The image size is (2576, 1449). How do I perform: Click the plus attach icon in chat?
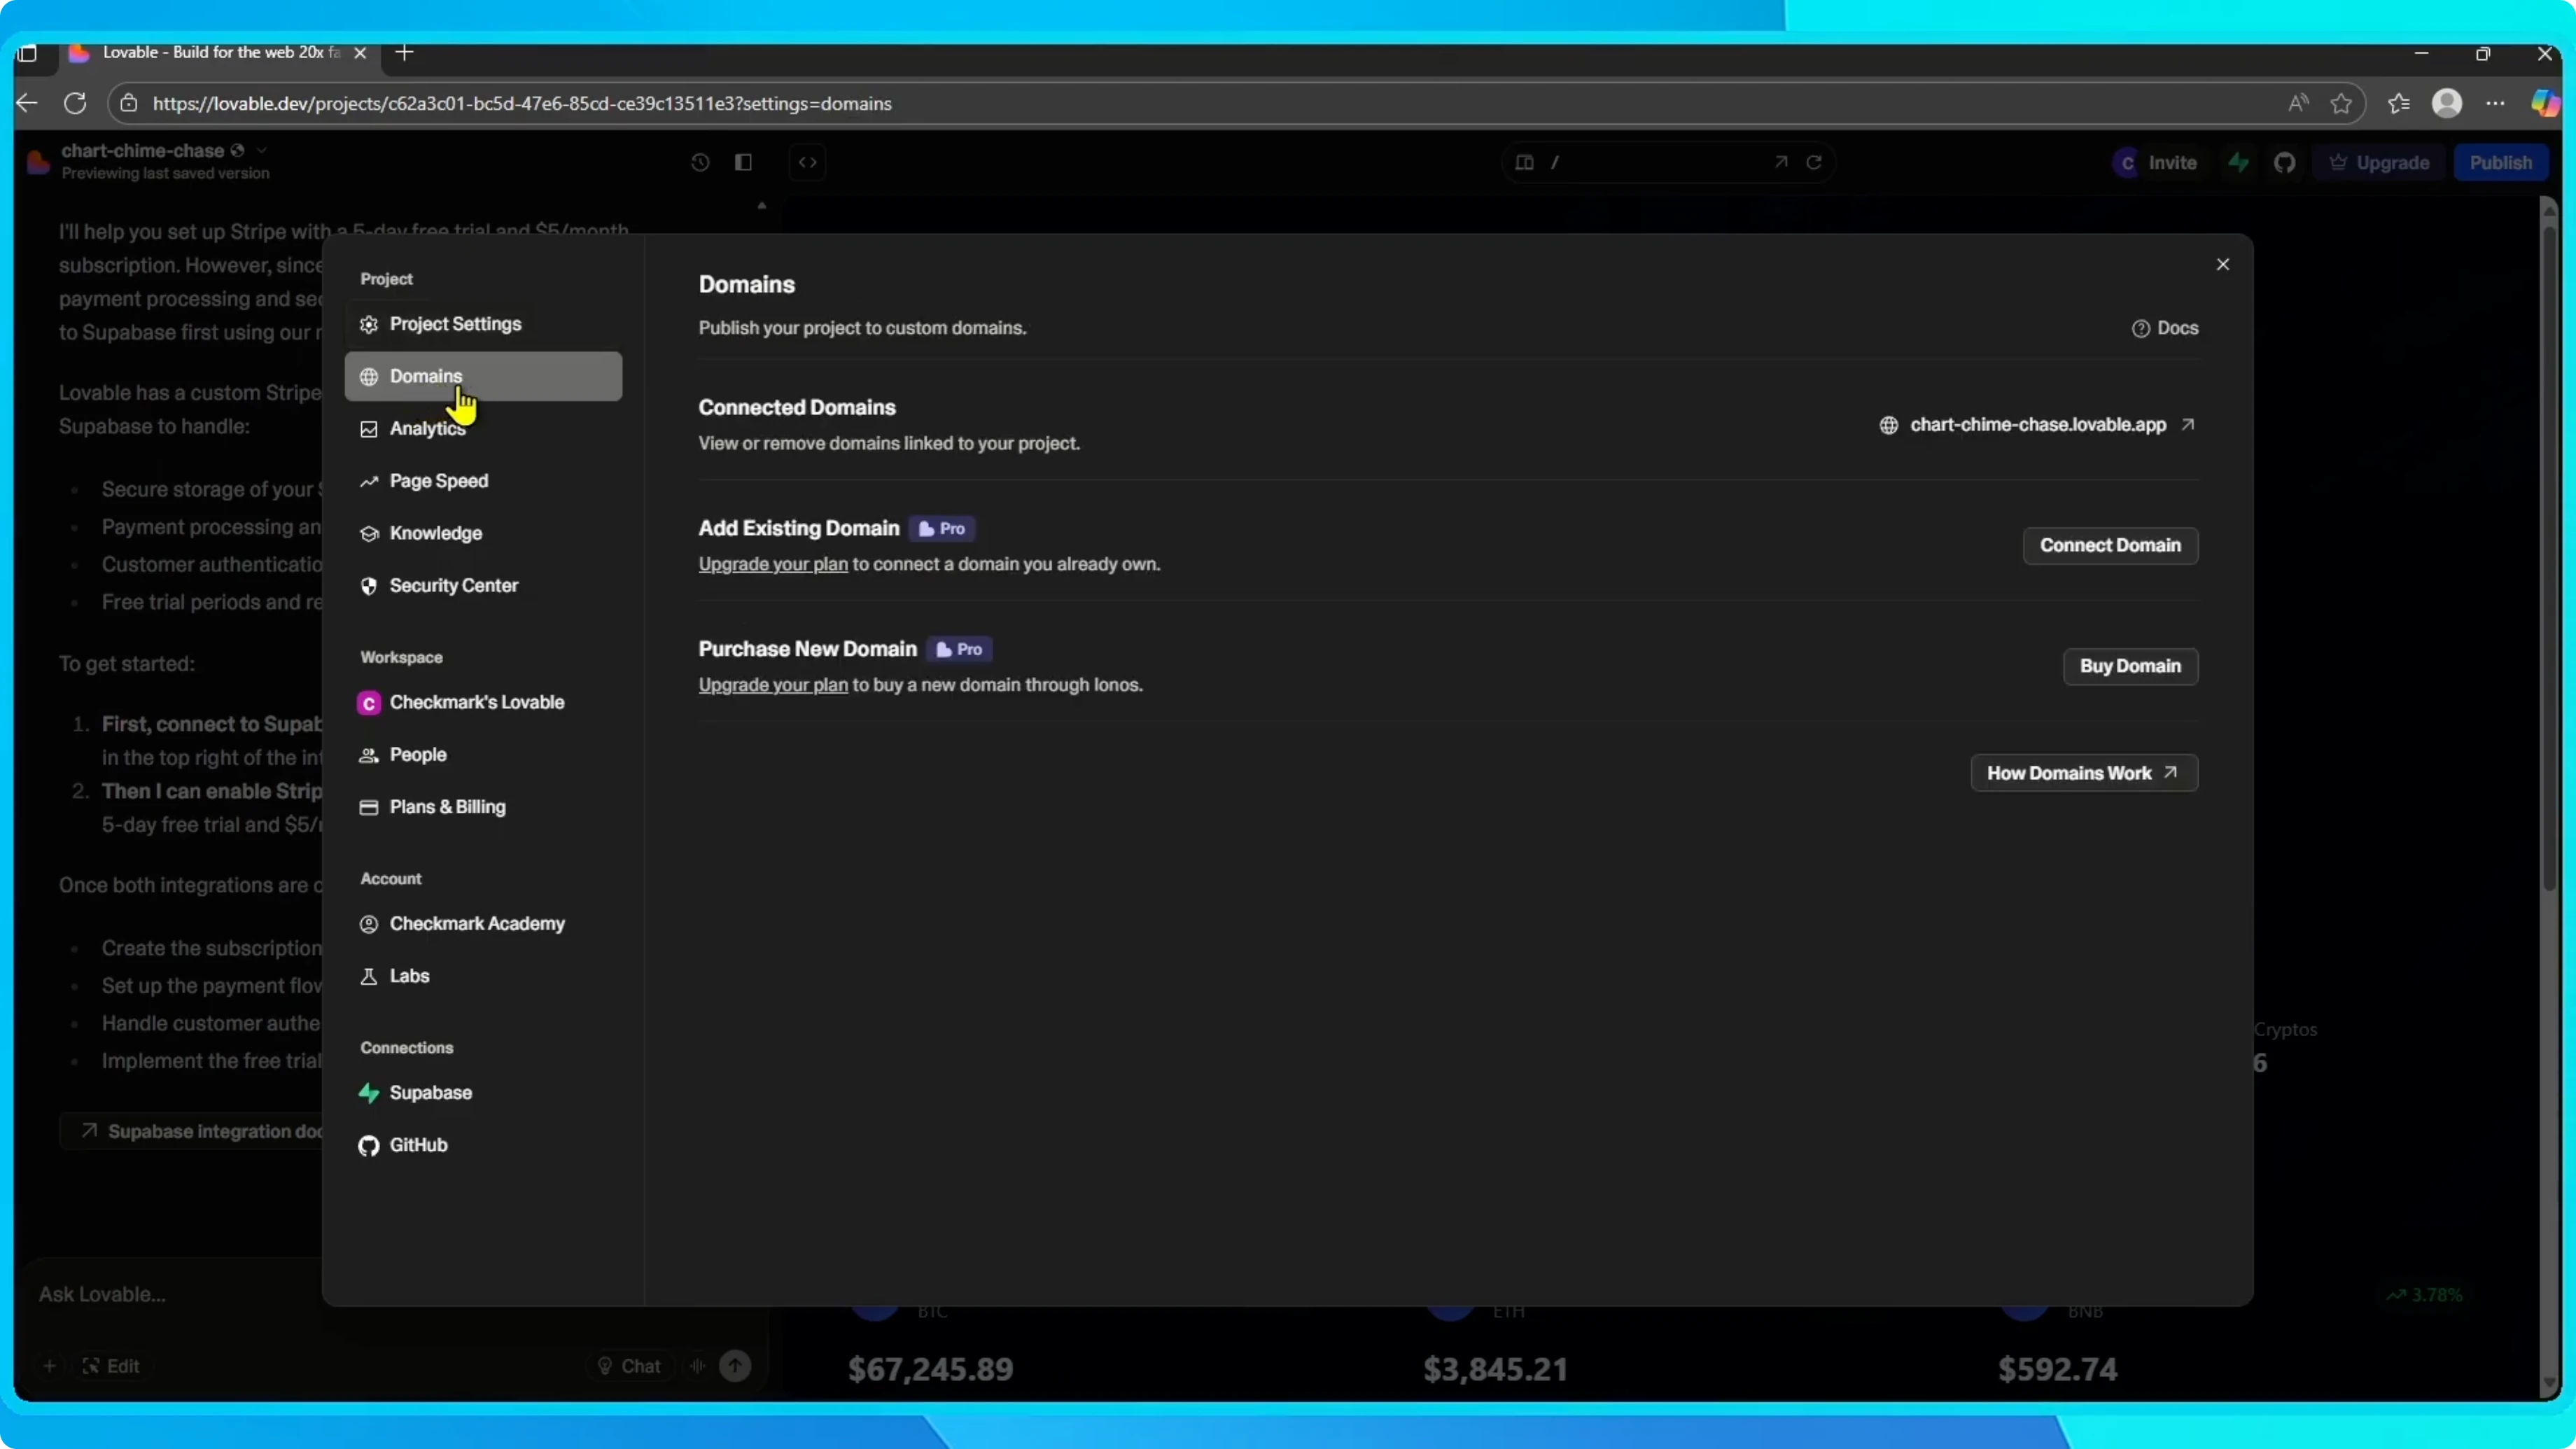tap(49, 1366)
